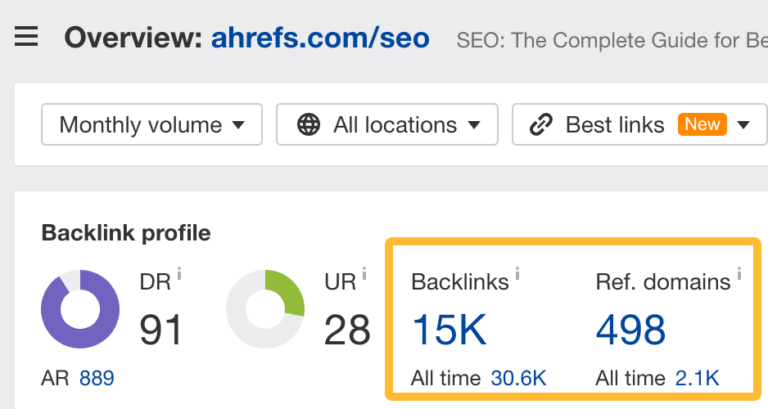Open the hamburger menu

pyautogui.click(x=26, y=36)
